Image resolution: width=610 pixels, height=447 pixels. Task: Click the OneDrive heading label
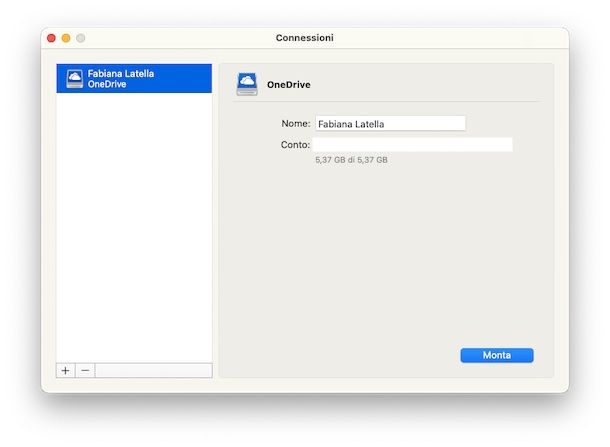pyautogui.click(x=289, y=84)
